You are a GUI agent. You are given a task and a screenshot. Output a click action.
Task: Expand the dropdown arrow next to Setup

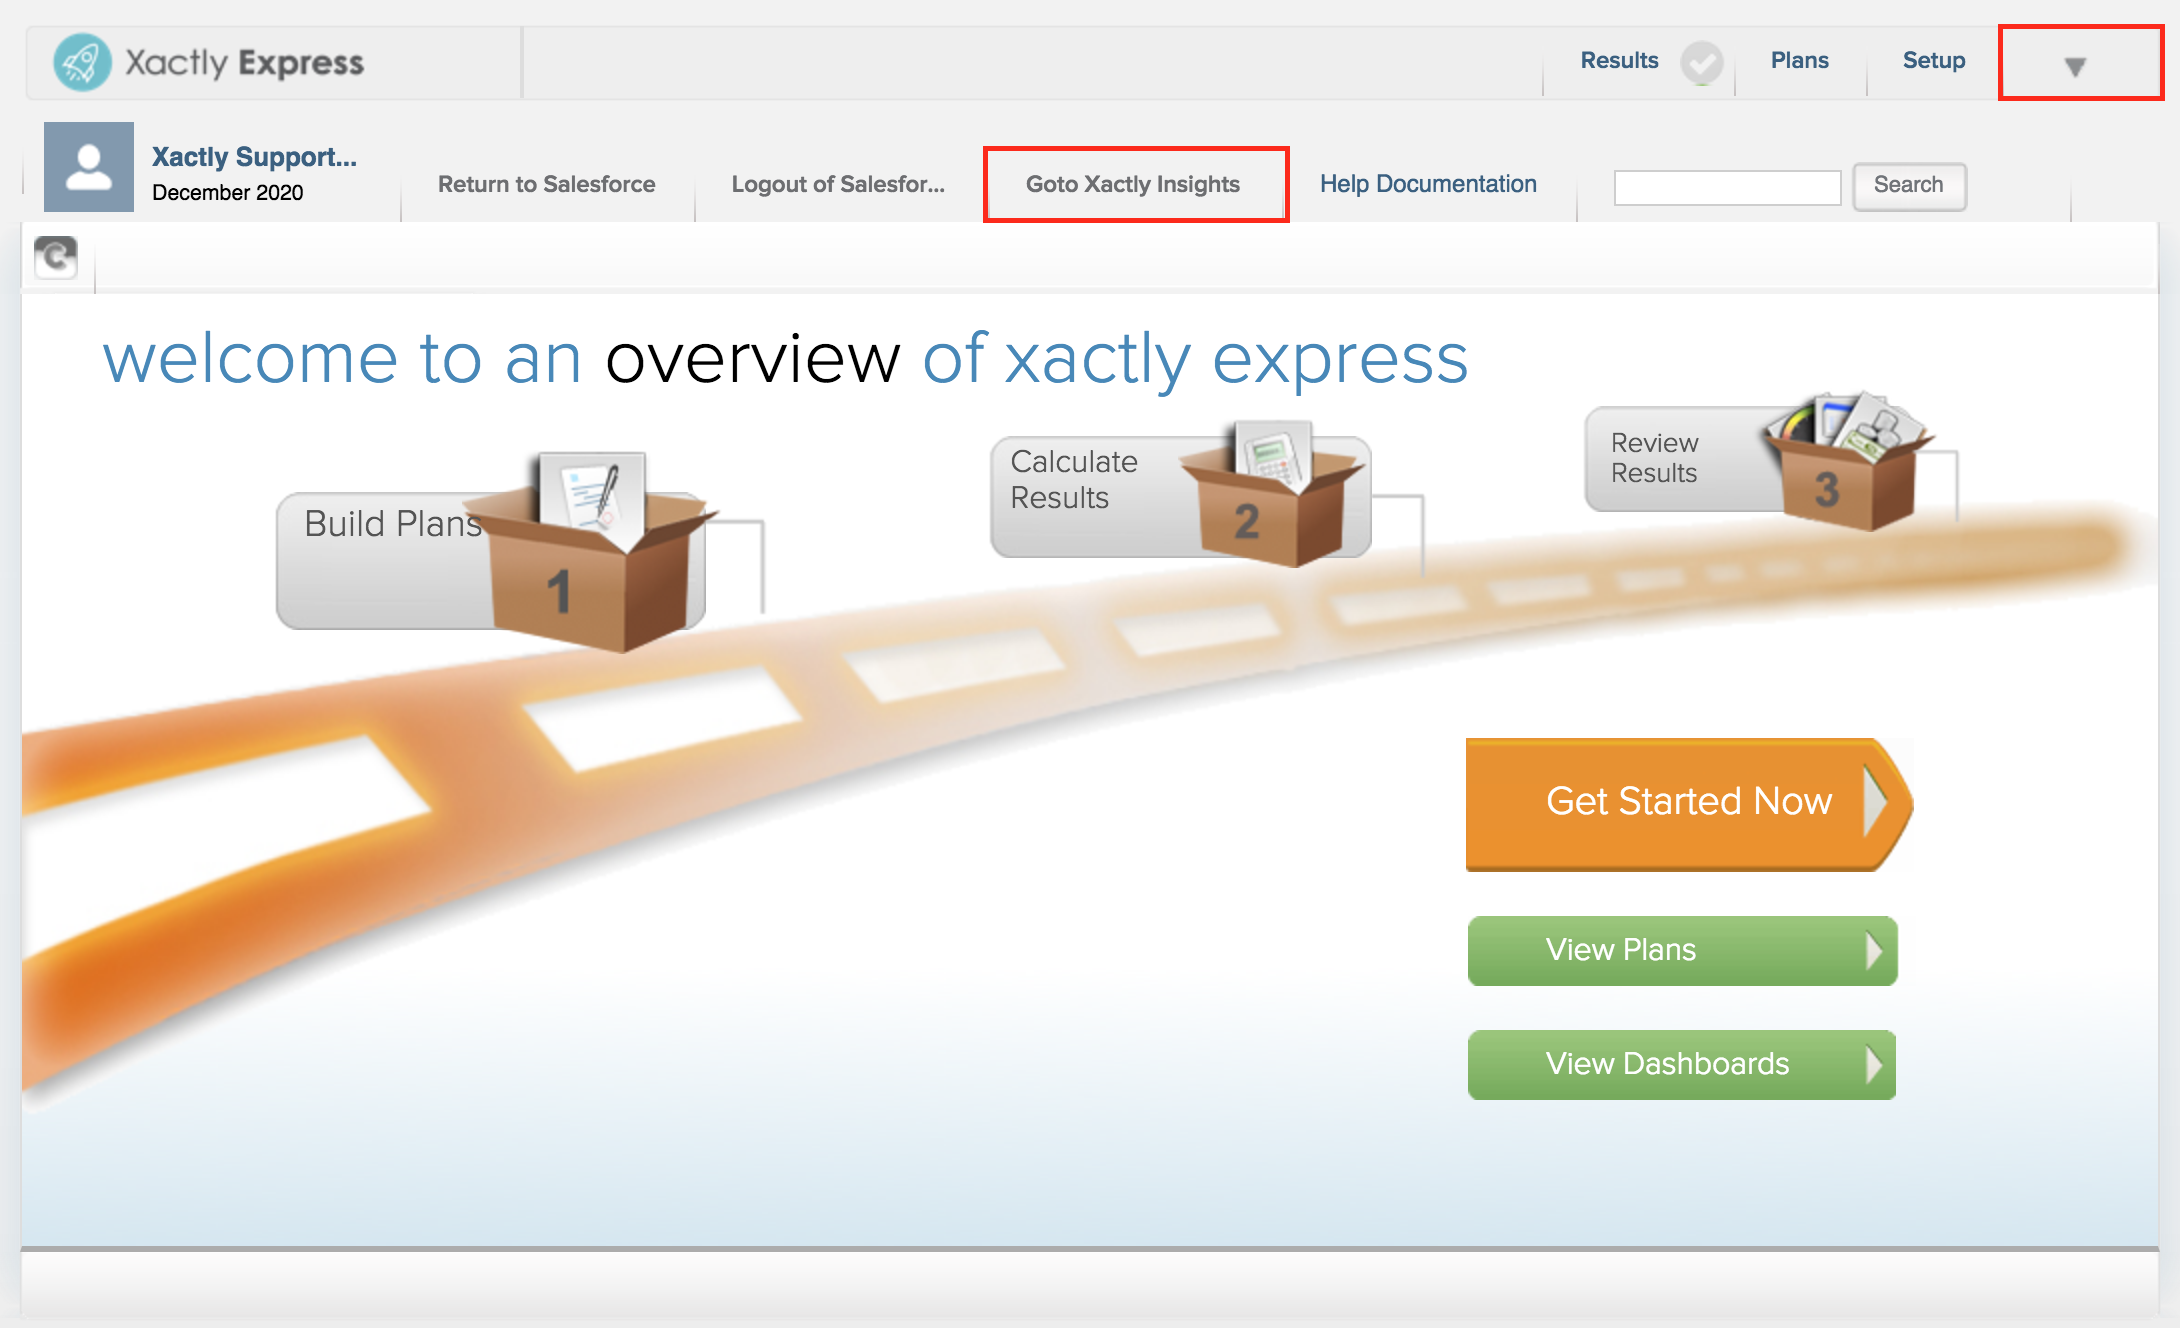point(2076,66)
